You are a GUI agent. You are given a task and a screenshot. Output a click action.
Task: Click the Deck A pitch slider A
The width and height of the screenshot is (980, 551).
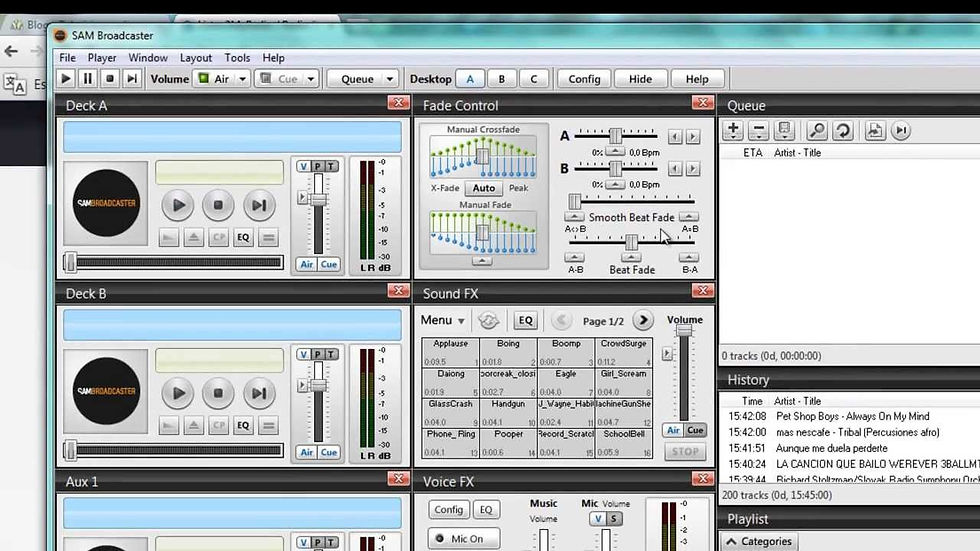coord(616,136)
